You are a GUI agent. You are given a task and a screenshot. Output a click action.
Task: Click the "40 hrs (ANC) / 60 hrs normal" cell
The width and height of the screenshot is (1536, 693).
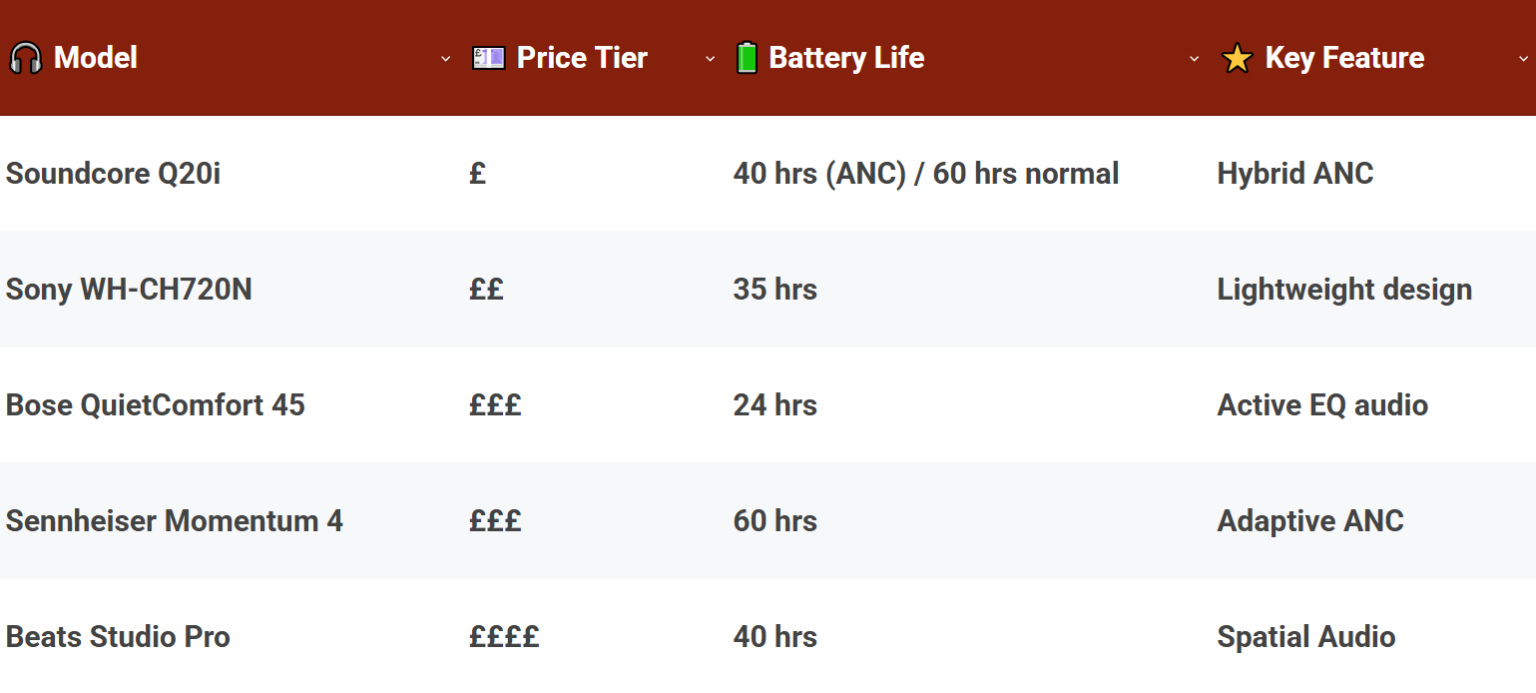tap(925, 174)
